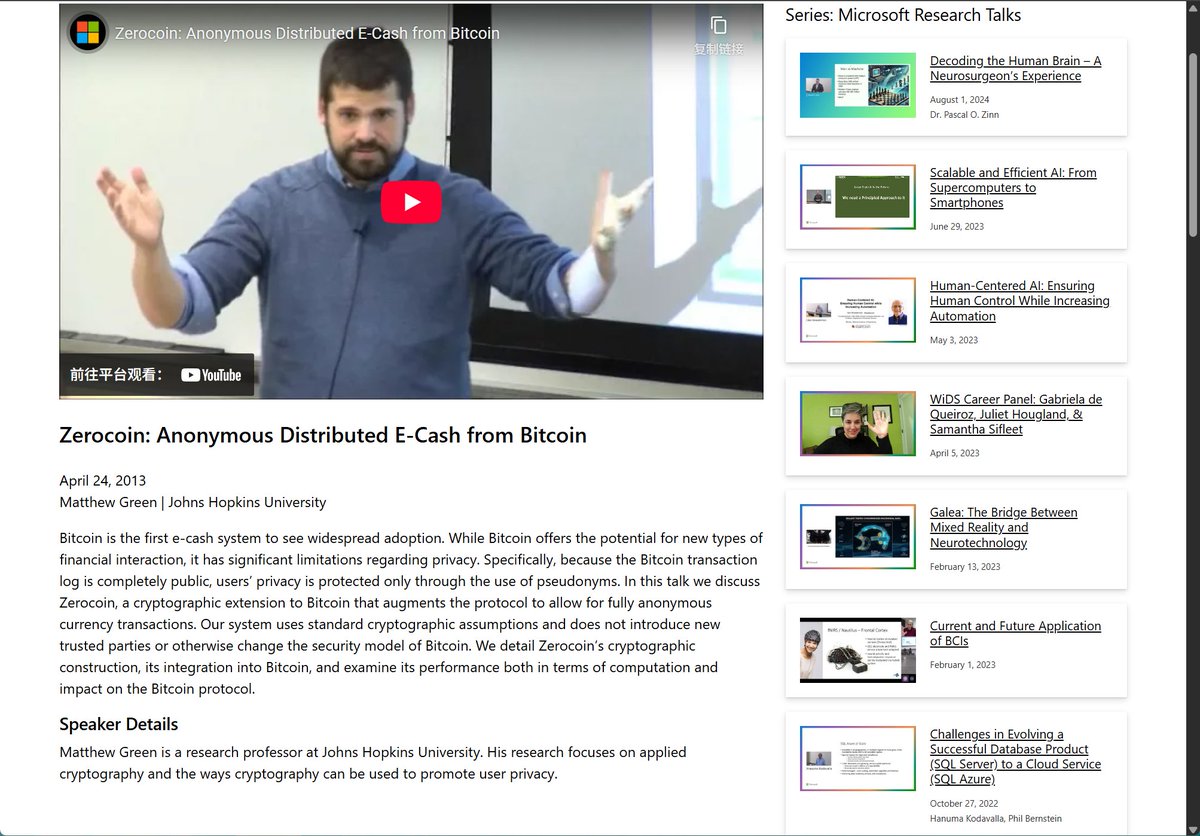
Task: Click Hanuma Kodavalla, Phil Bernstein speaker names
Action: (x=996, y=818)
